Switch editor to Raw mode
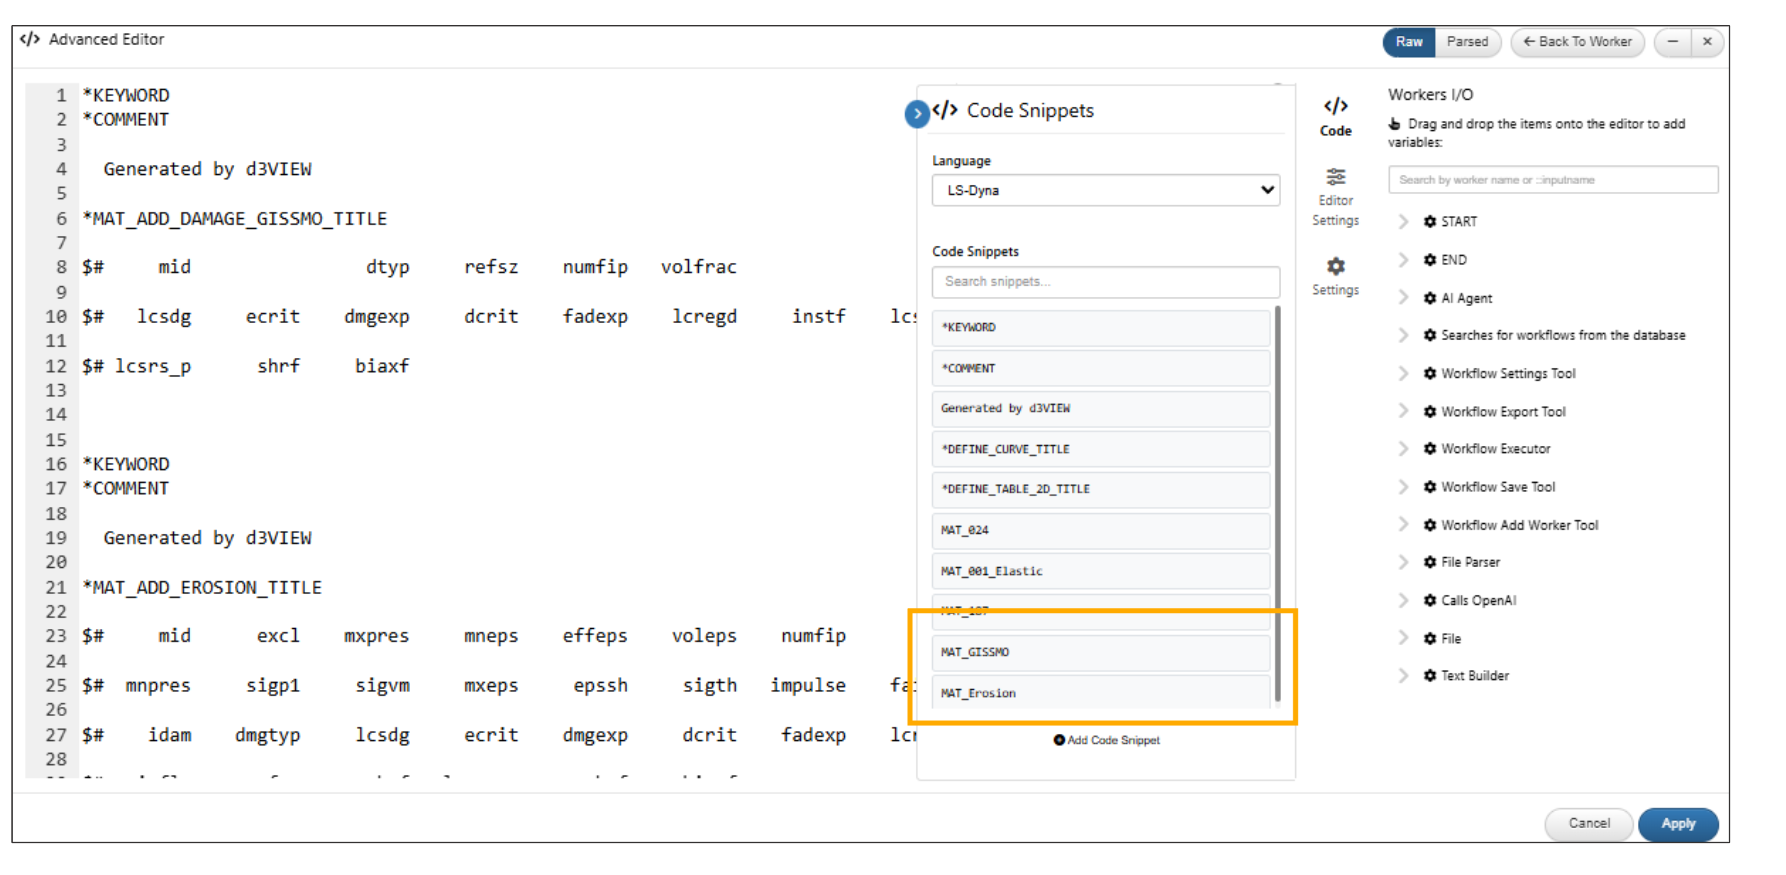The width and height of the screenshot is (1786, 875). [1409, 42]
